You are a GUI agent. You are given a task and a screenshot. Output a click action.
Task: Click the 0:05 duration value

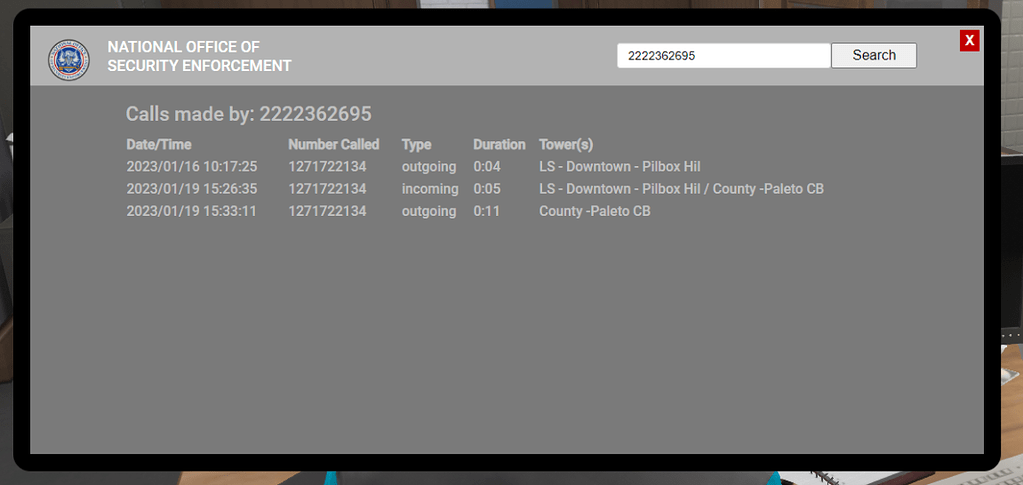click(487, 189)
